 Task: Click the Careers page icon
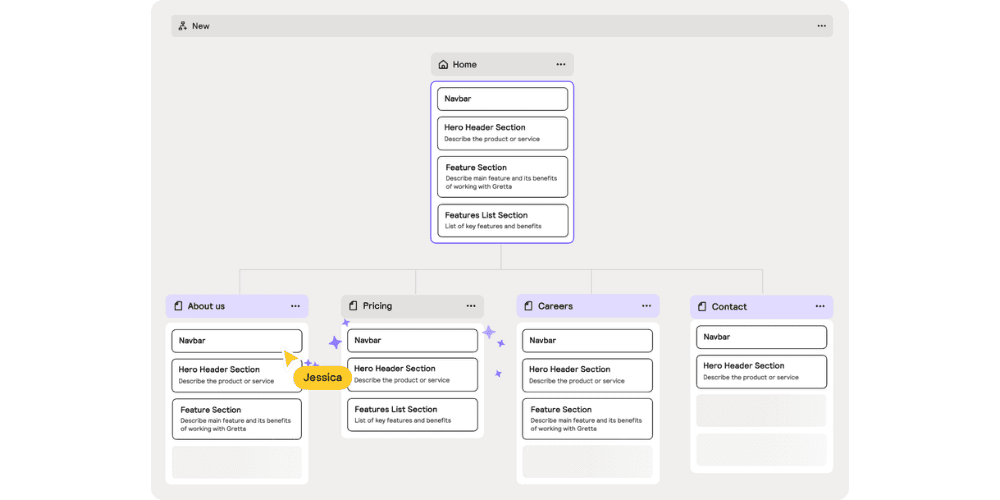[x=528, y=306]
